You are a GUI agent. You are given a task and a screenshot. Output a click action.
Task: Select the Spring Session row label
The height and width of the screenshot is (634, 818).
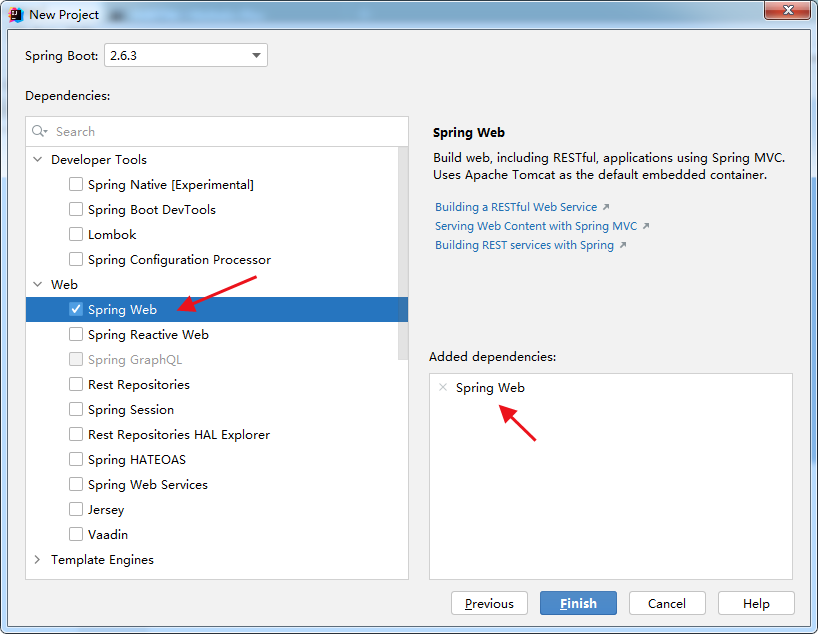131,410
